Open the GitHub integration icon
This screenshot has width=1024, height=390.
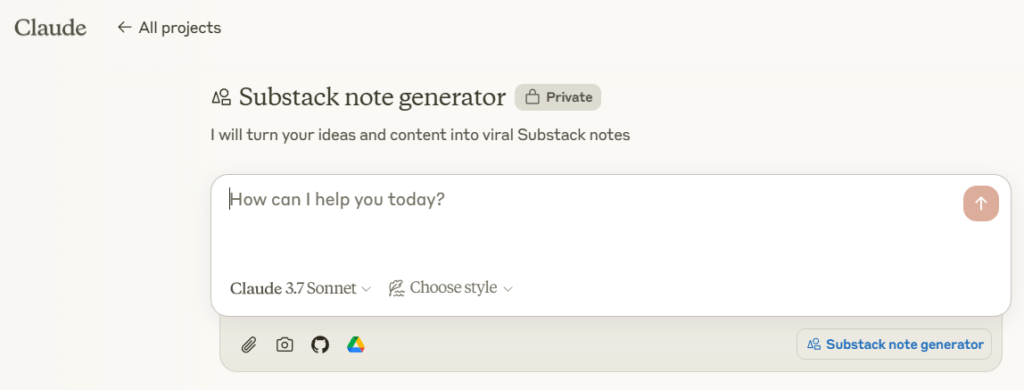tap(320, 344)
